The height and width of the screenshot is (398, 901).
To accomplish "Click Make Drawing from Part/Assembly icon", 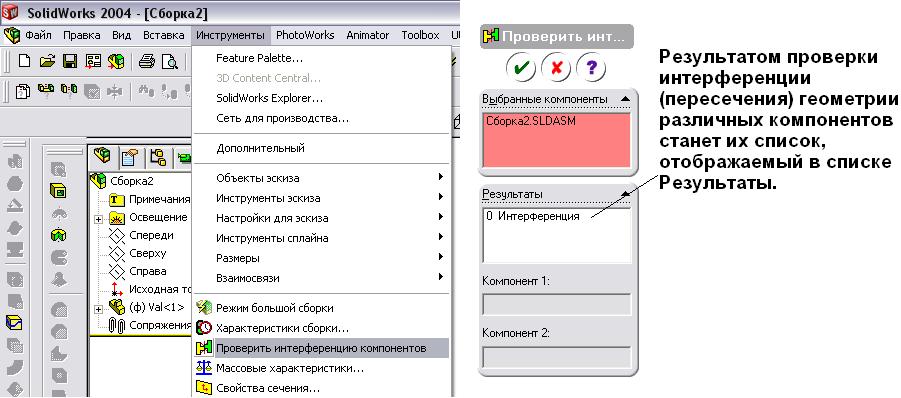I will click(x=93, y=60).
